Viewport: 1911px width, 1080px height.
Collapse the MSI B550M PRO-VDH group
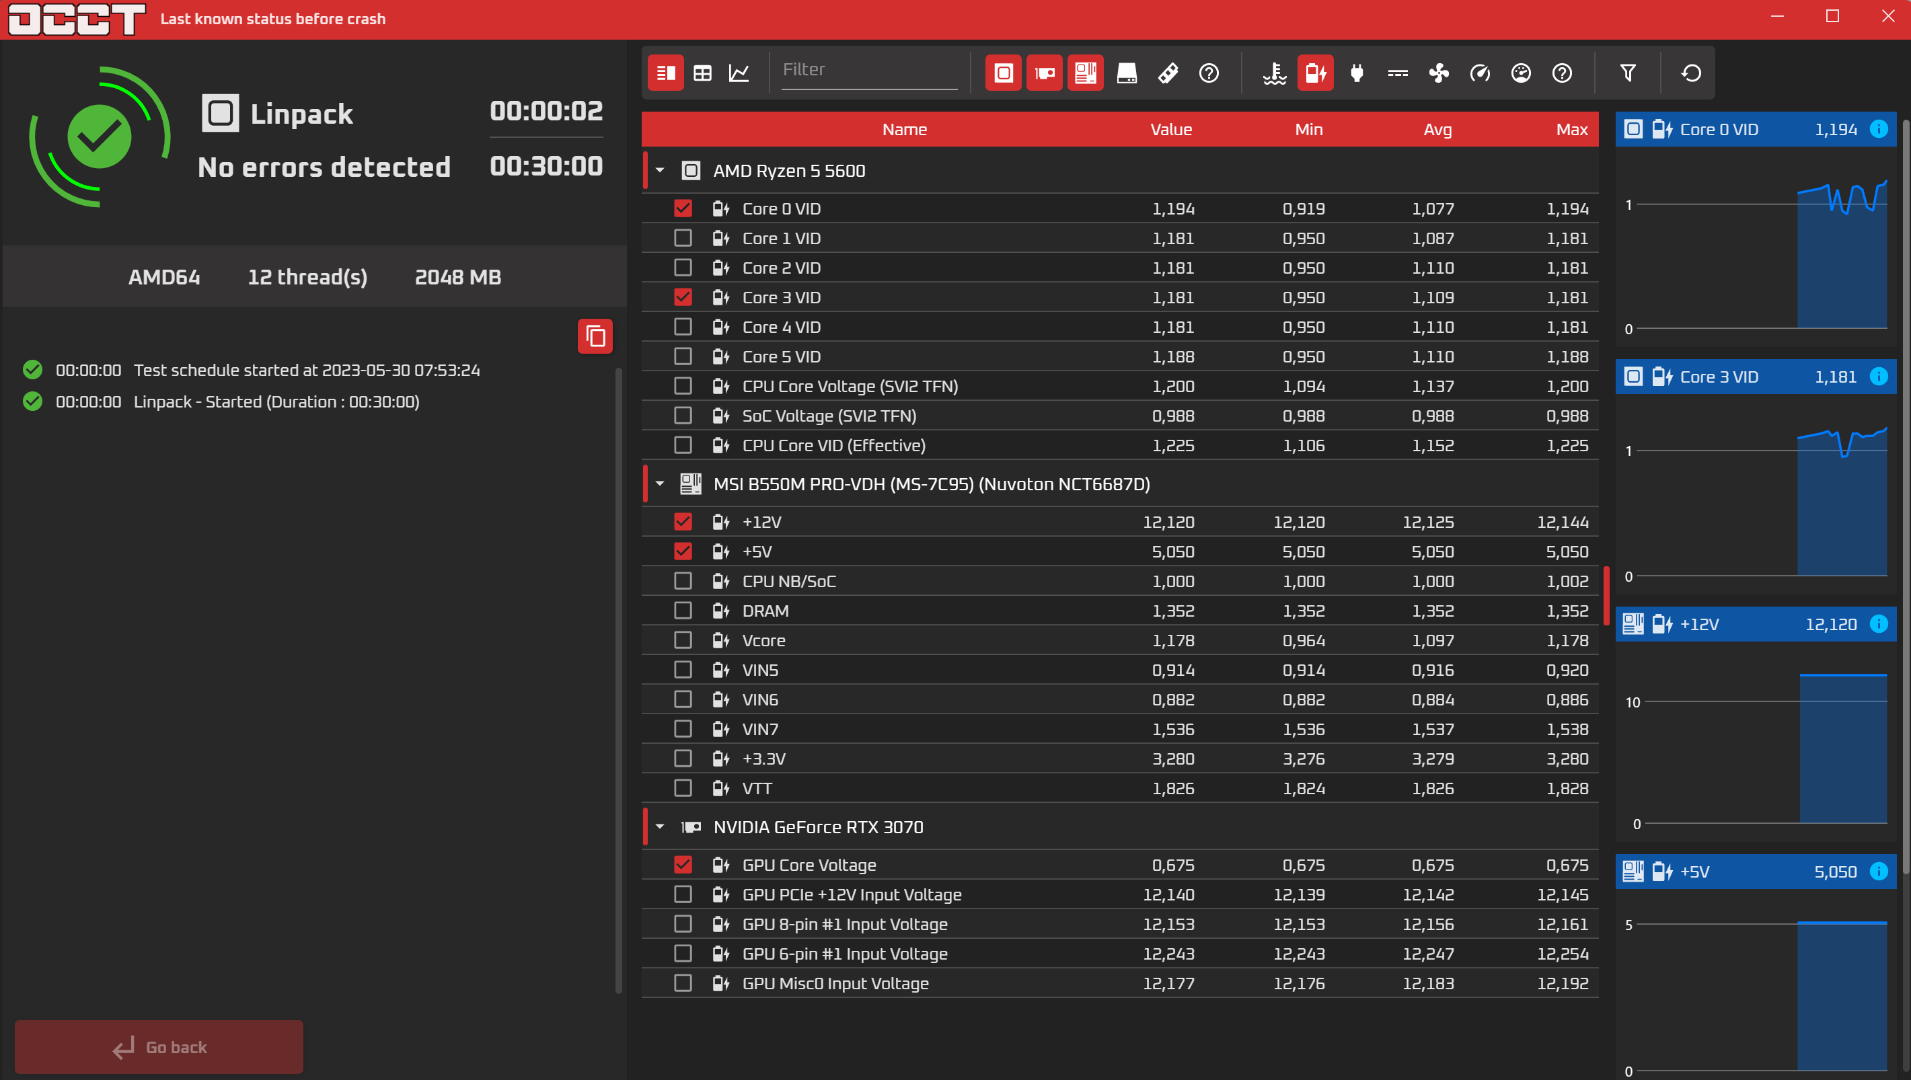pos(660,484)
